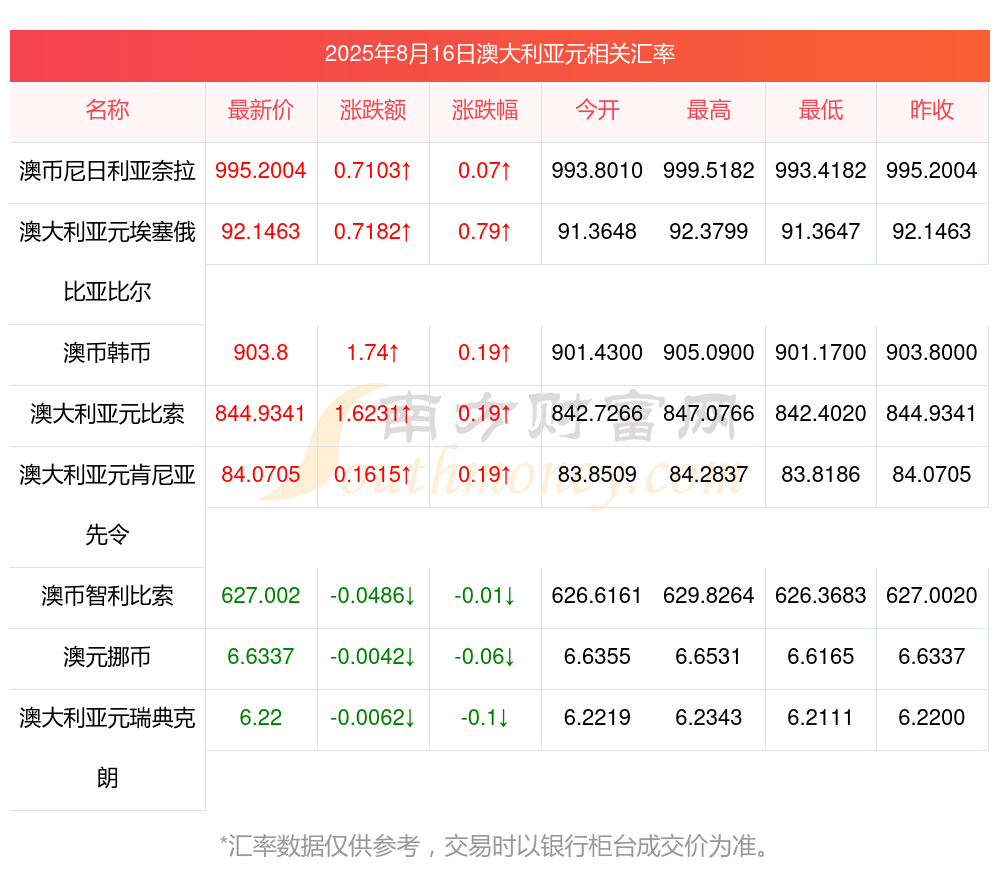Image resolution: width=1000 pixels, height=877 pixels.
Task: Click high value 905.0900
Action: 709,352
